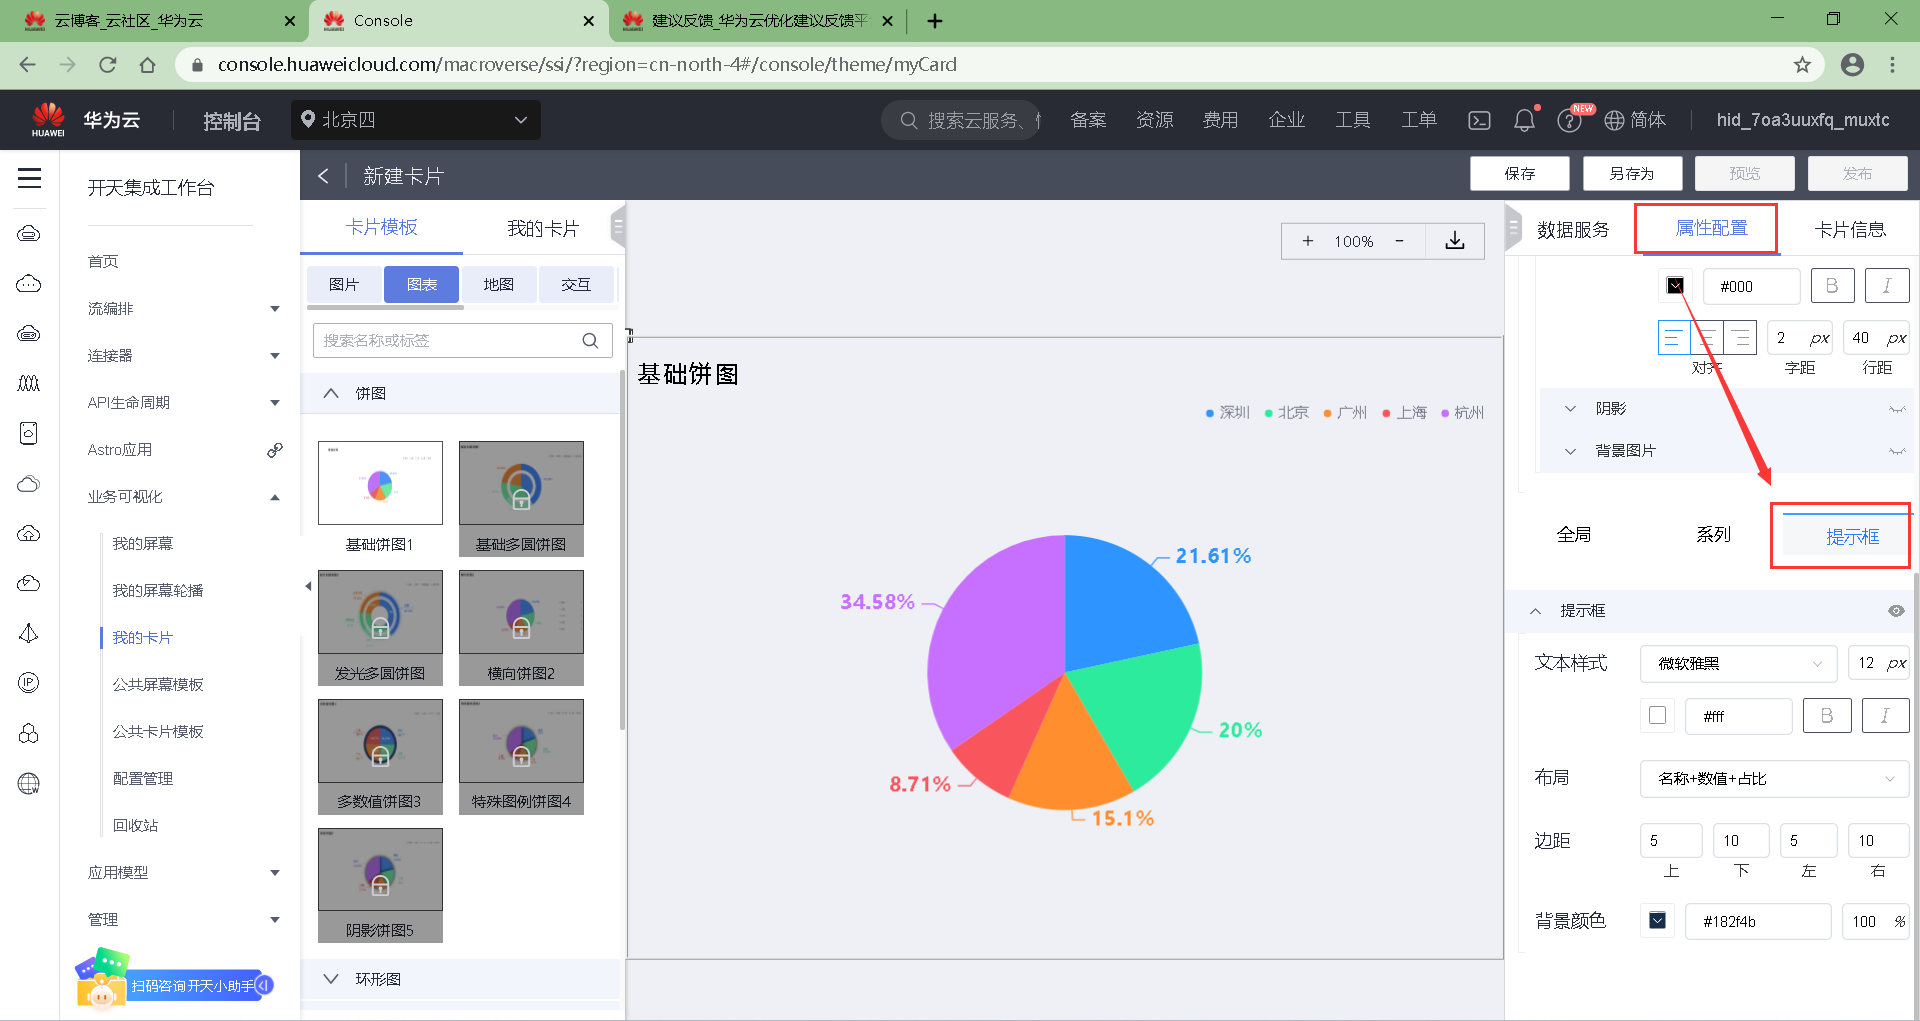Collapse the 饼图 template group
The image size is (1920, 1021).
point(331,394)
